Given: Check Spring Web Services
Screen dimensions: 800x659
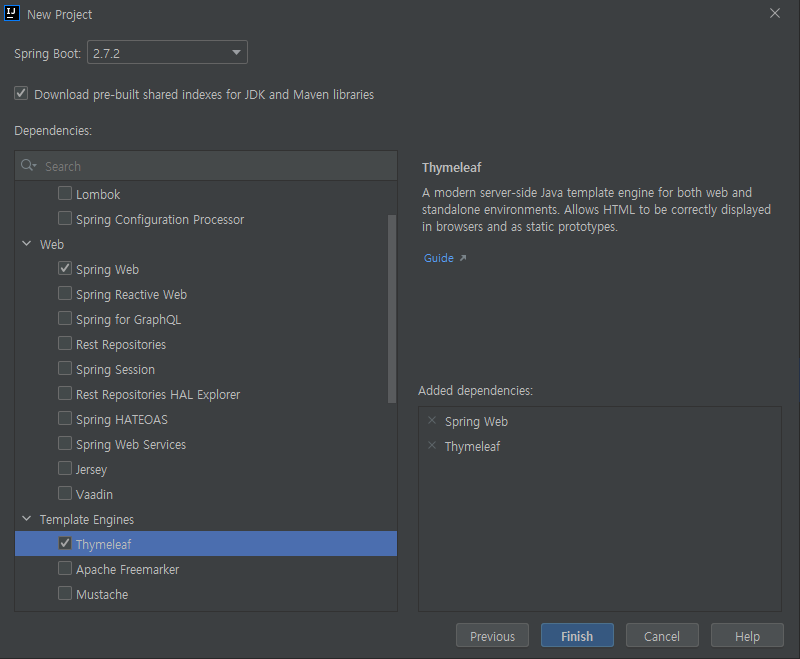Looking at the screenshot, I should point(65,443).
